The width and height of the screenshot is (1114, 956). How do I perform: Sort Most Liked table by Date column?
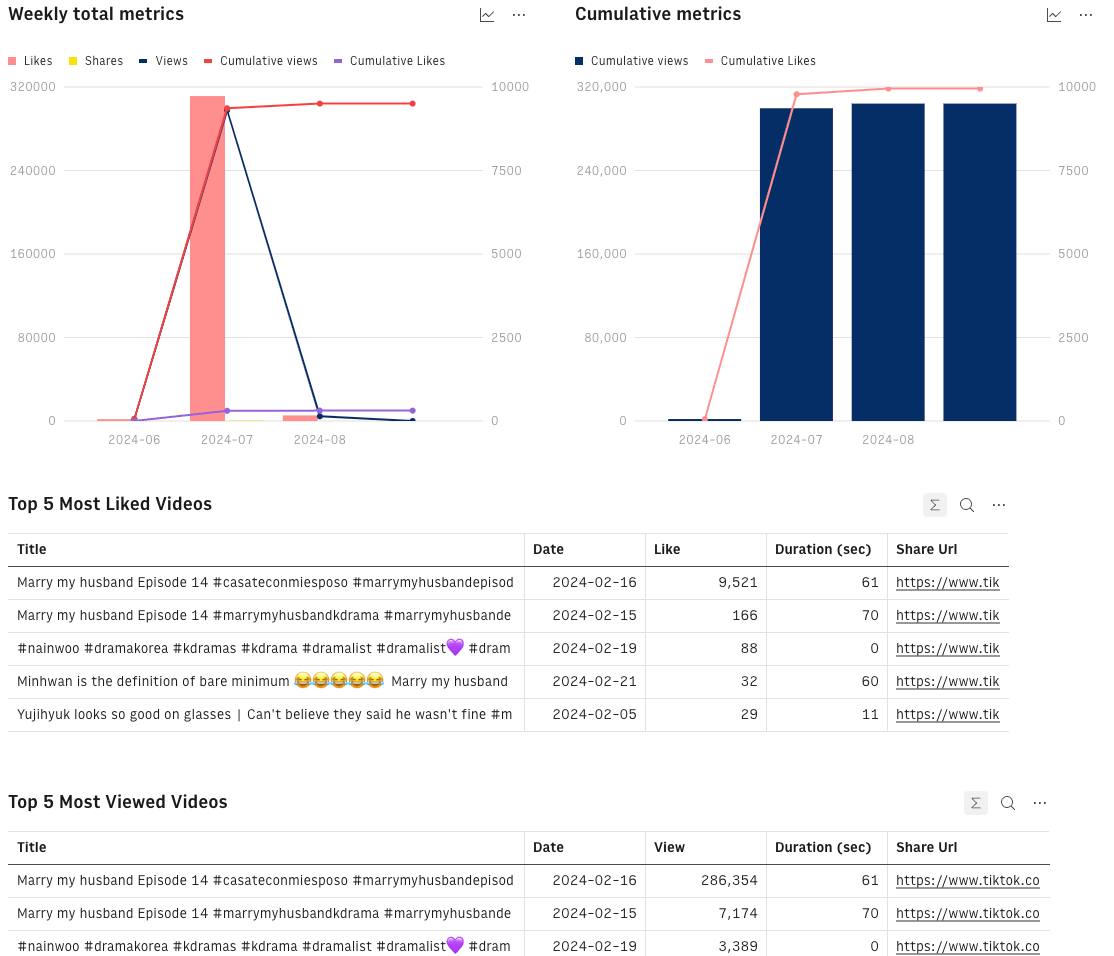coord(548,549)
